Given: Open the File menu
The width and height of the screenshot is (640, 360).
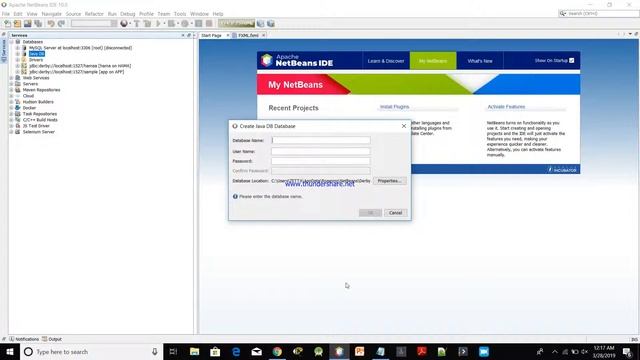Looking at the screenshot, I should (6, 13).
